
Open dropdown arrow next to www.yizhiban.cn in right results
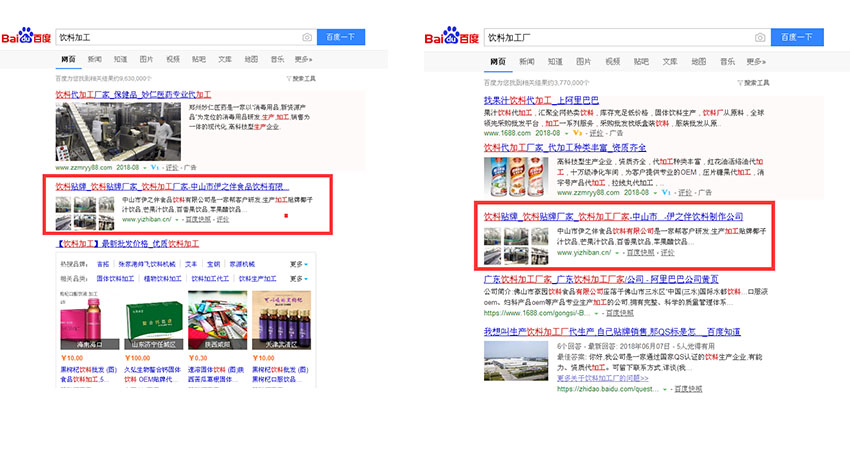pos(617,253)
